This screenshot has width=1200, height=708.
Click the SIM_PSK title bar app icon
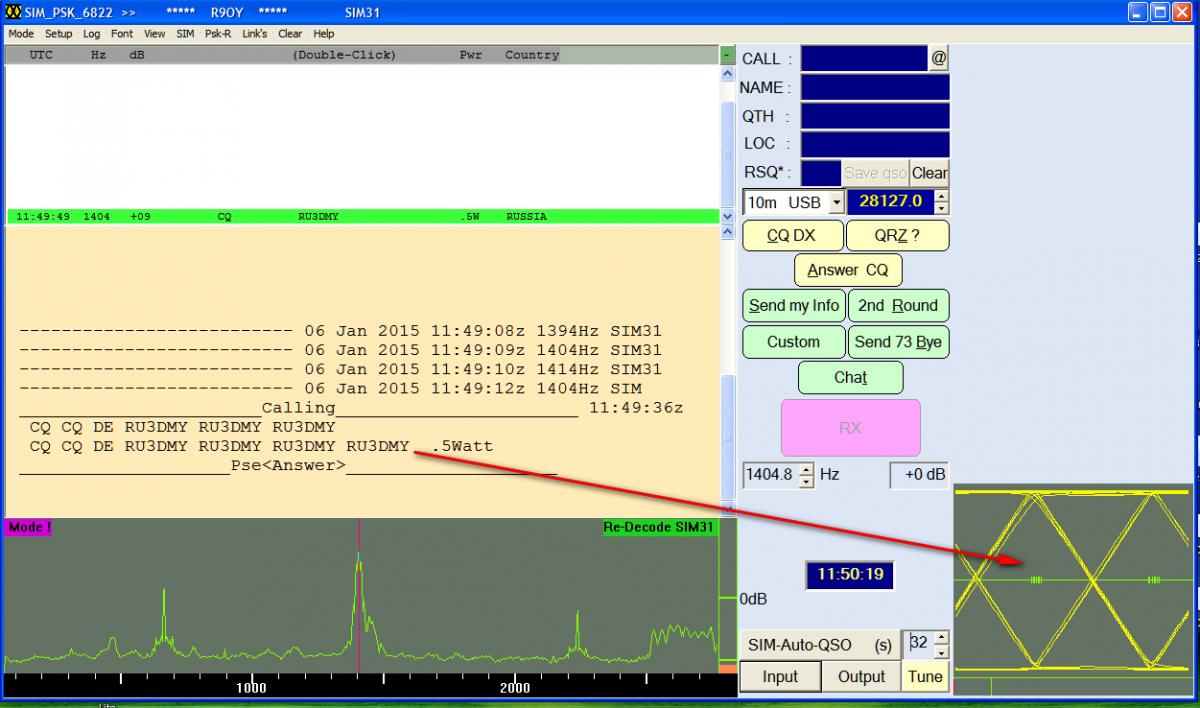[13, 13]
